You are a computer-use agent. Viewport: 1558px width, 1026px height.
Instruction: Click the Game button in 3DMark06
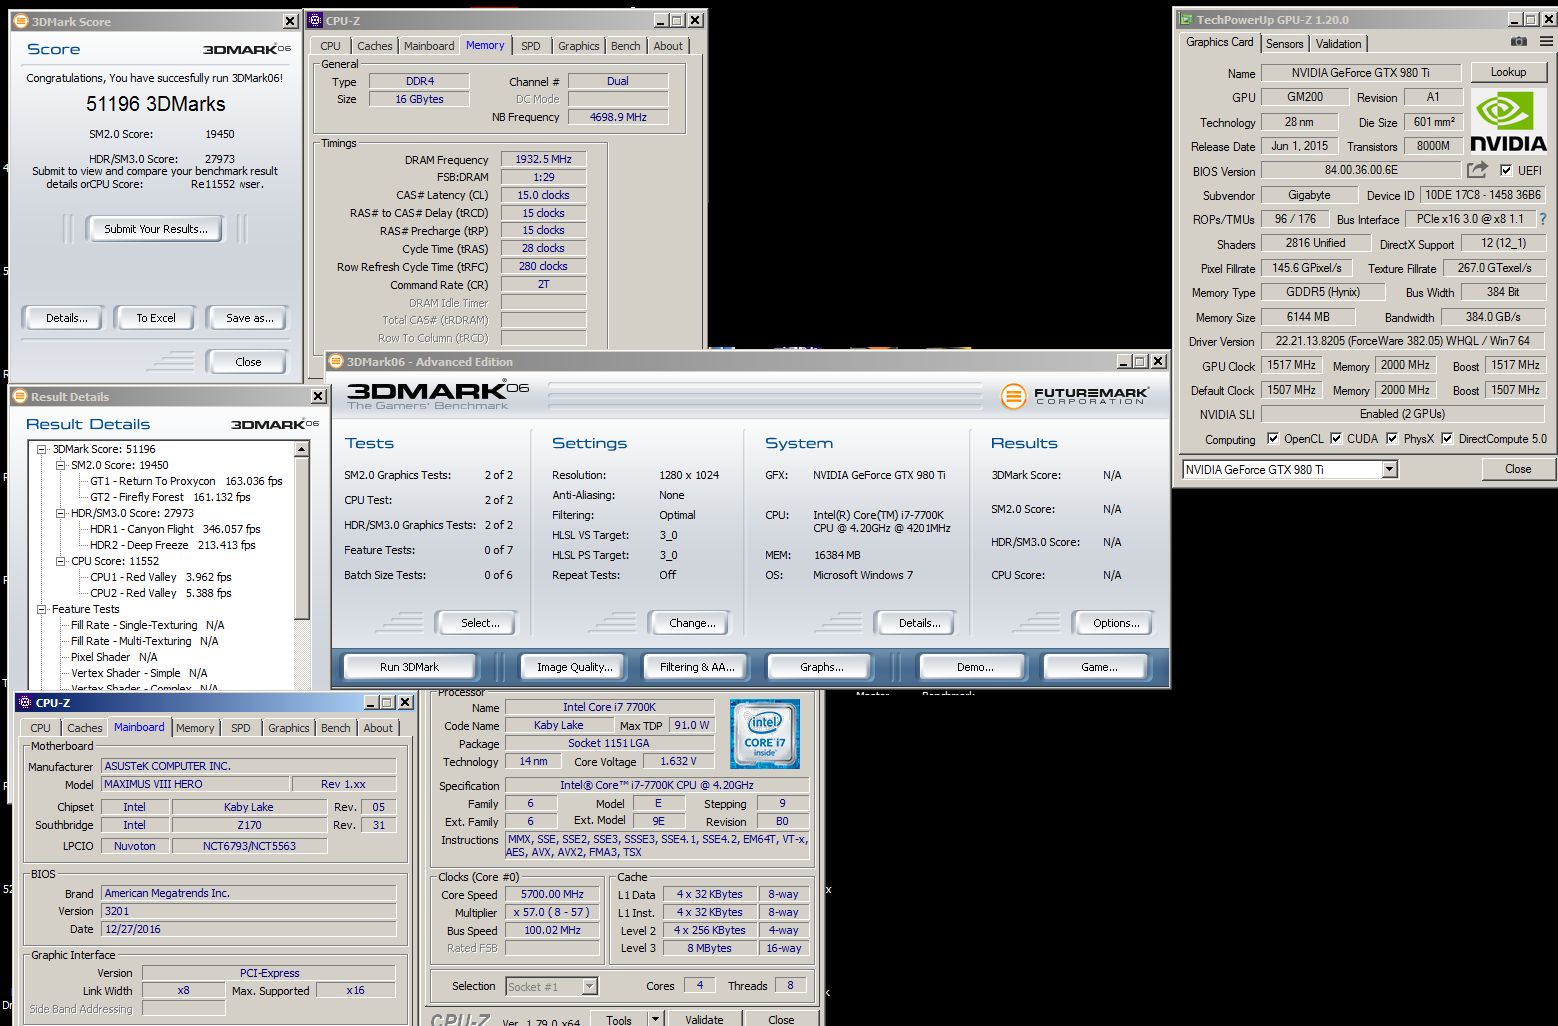[1099, 667]
